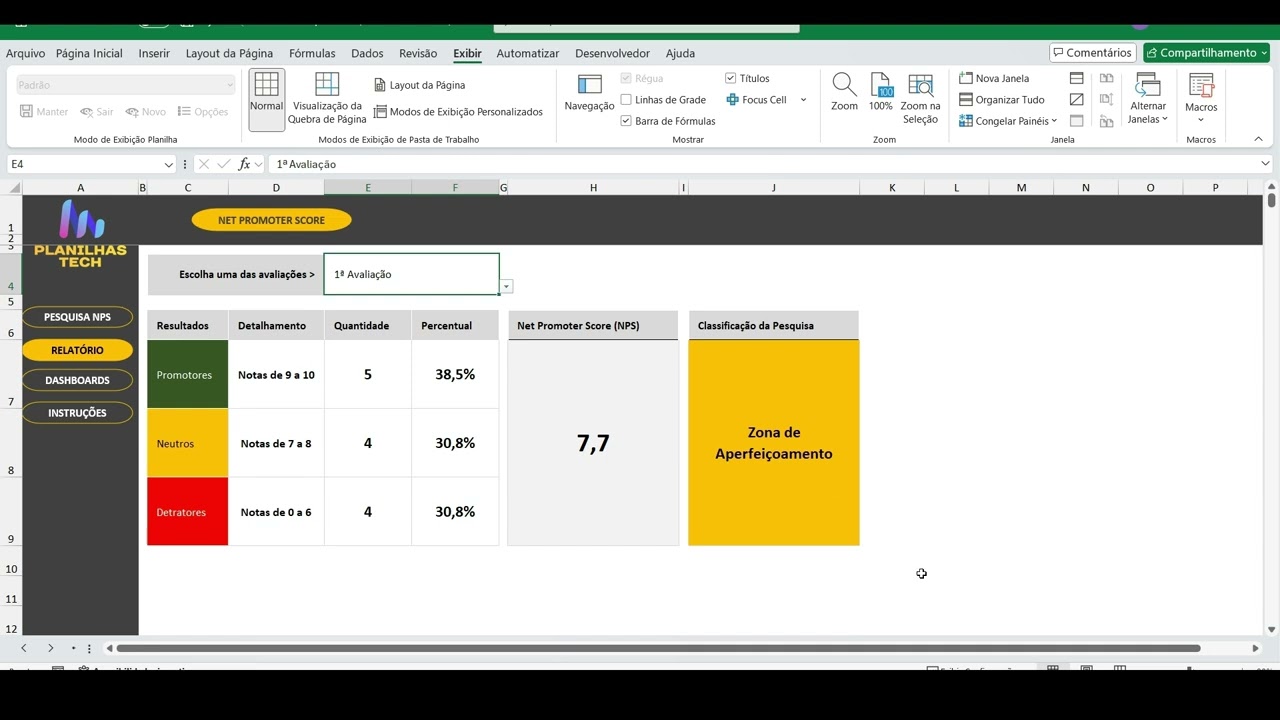Switch to the Automatizar tab
This screenshot has height=720, width=1280.
click(x=528, y=53)
